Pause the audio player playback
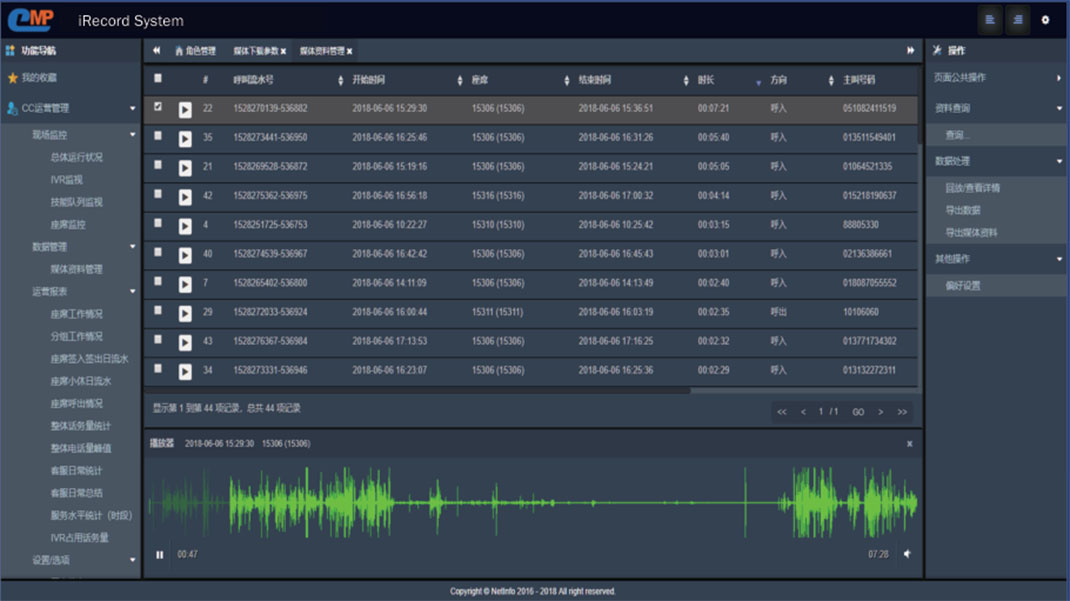1070x601 pixels. [160, 554]
